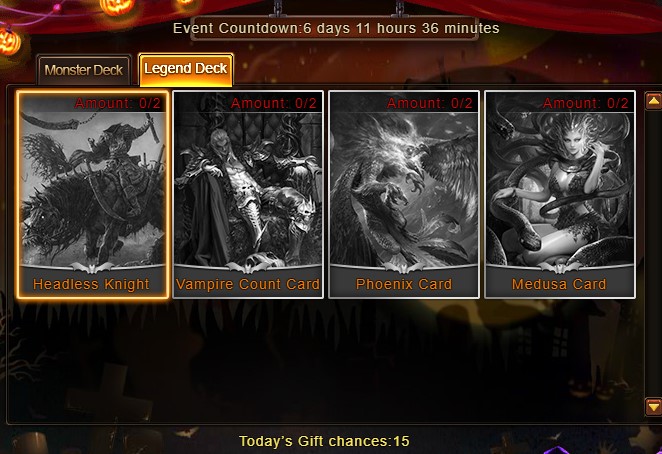The height and width of the screenshot is (454, 662).
Task: Click the Medusa Card name label
Action: (x=559, y=284)
